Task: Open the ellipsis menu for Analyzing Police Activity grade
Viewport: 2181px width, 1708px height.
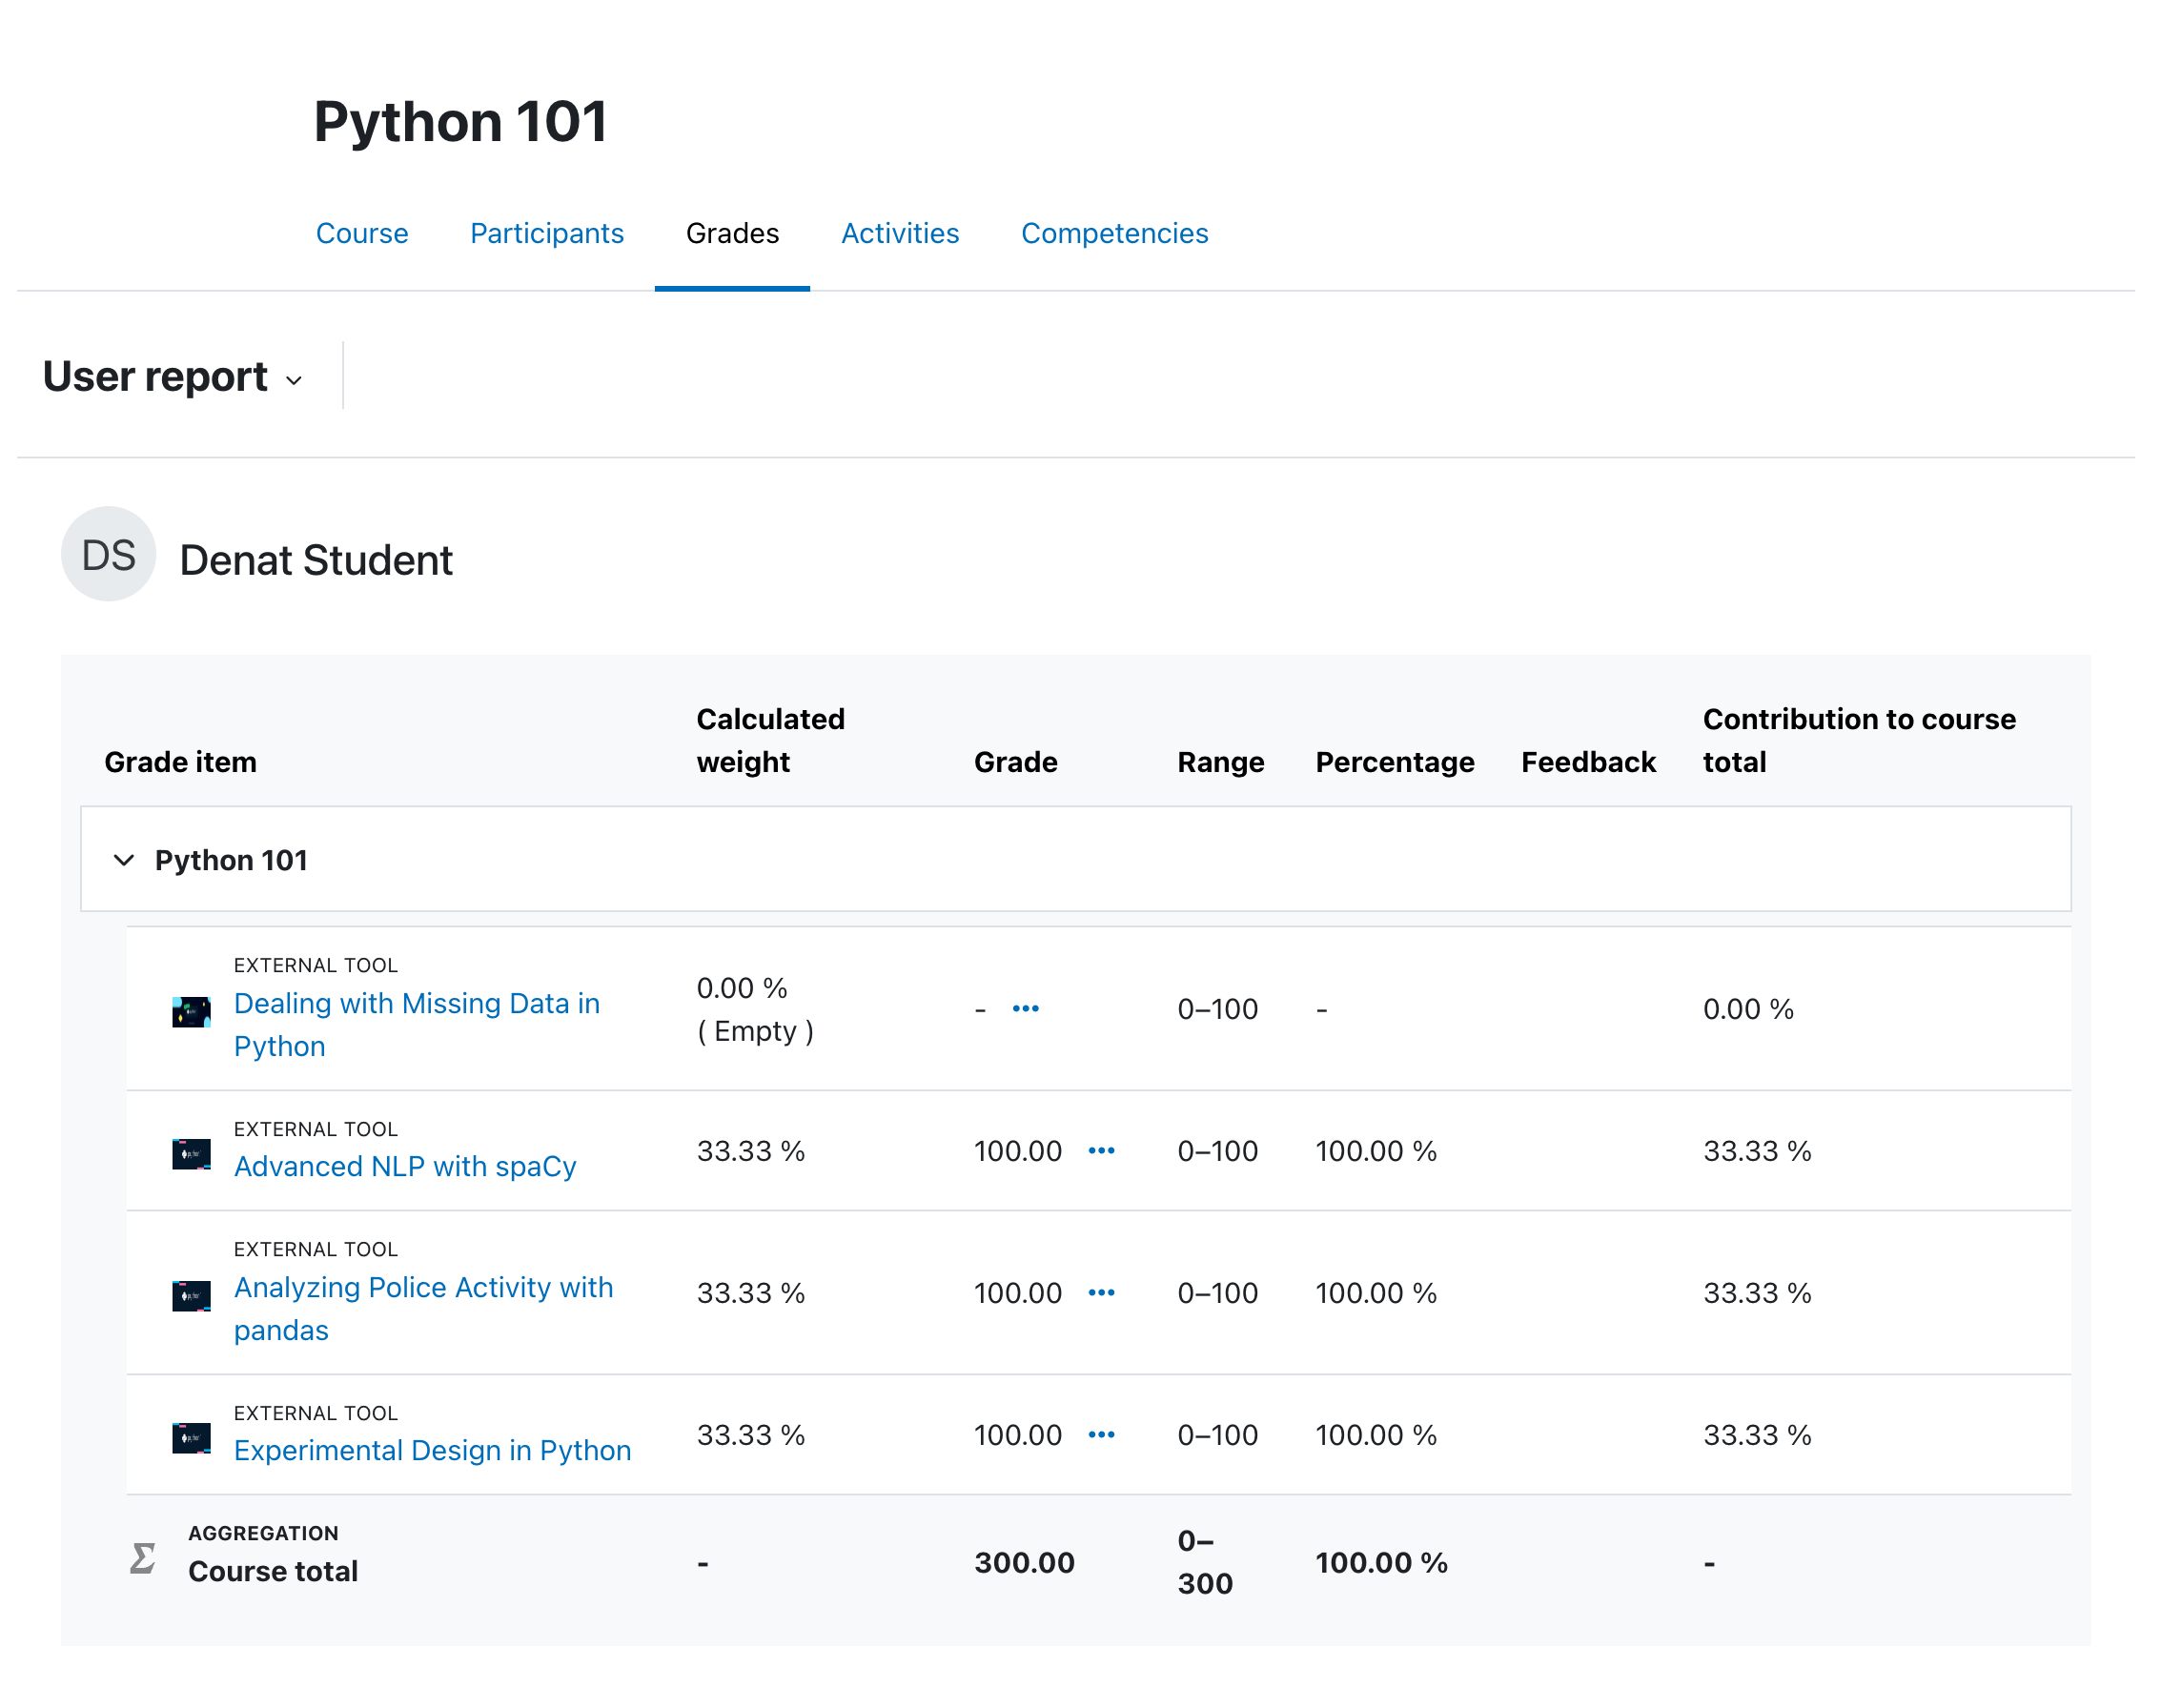Action: [1102, 1292]
